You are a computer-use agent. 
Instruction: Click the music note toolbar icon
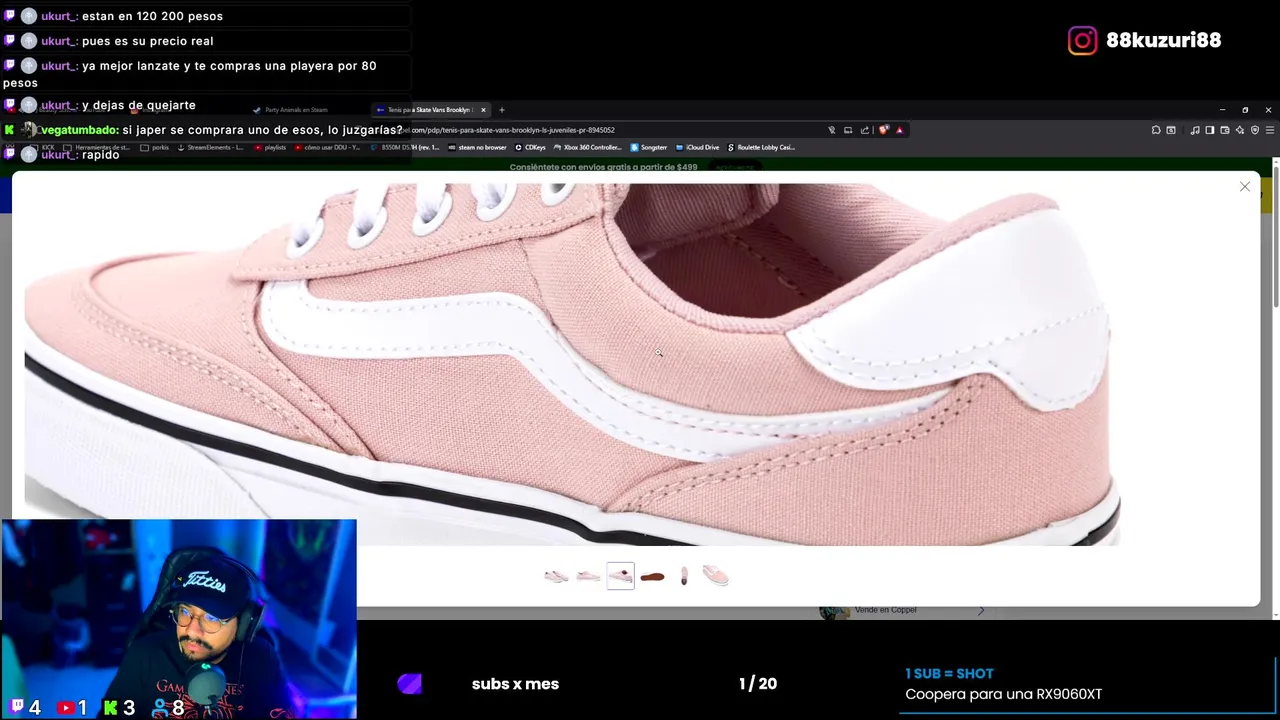pyautogui.click(x=1195, y=130)
